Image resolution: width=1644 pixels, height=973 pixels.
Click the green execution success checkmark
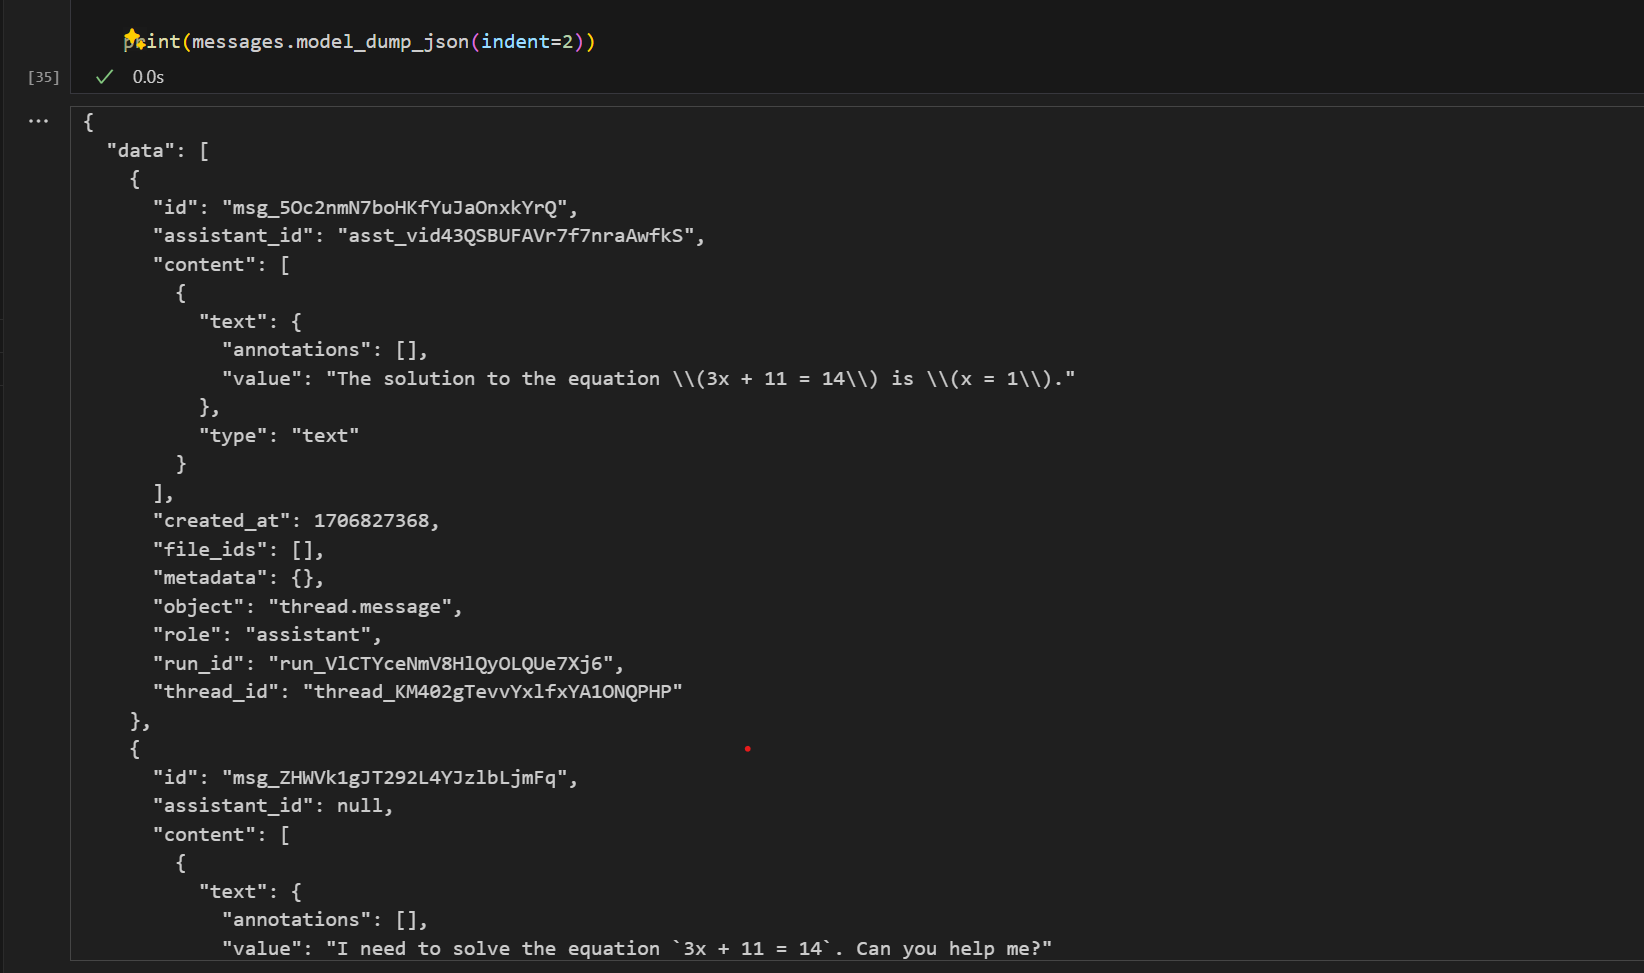[104, 77]
